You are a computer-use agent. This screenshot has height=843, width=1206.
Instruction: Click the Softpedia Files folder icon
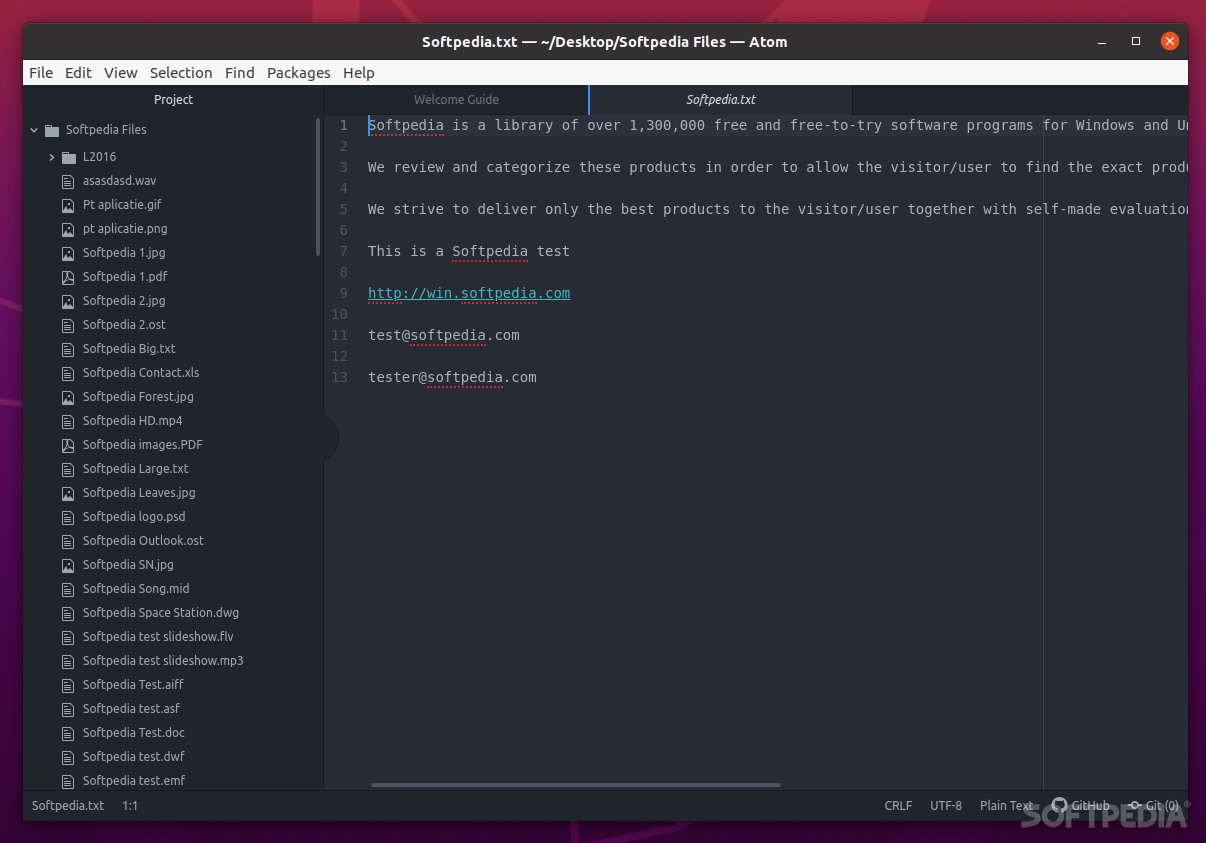pyautogui.click(x=52, y=130)
